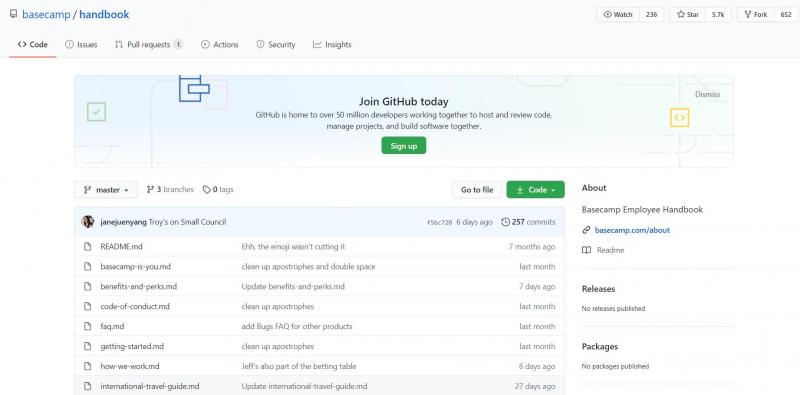Click the 652 forks count
800x395 pixels.
(x=786, y=14)
